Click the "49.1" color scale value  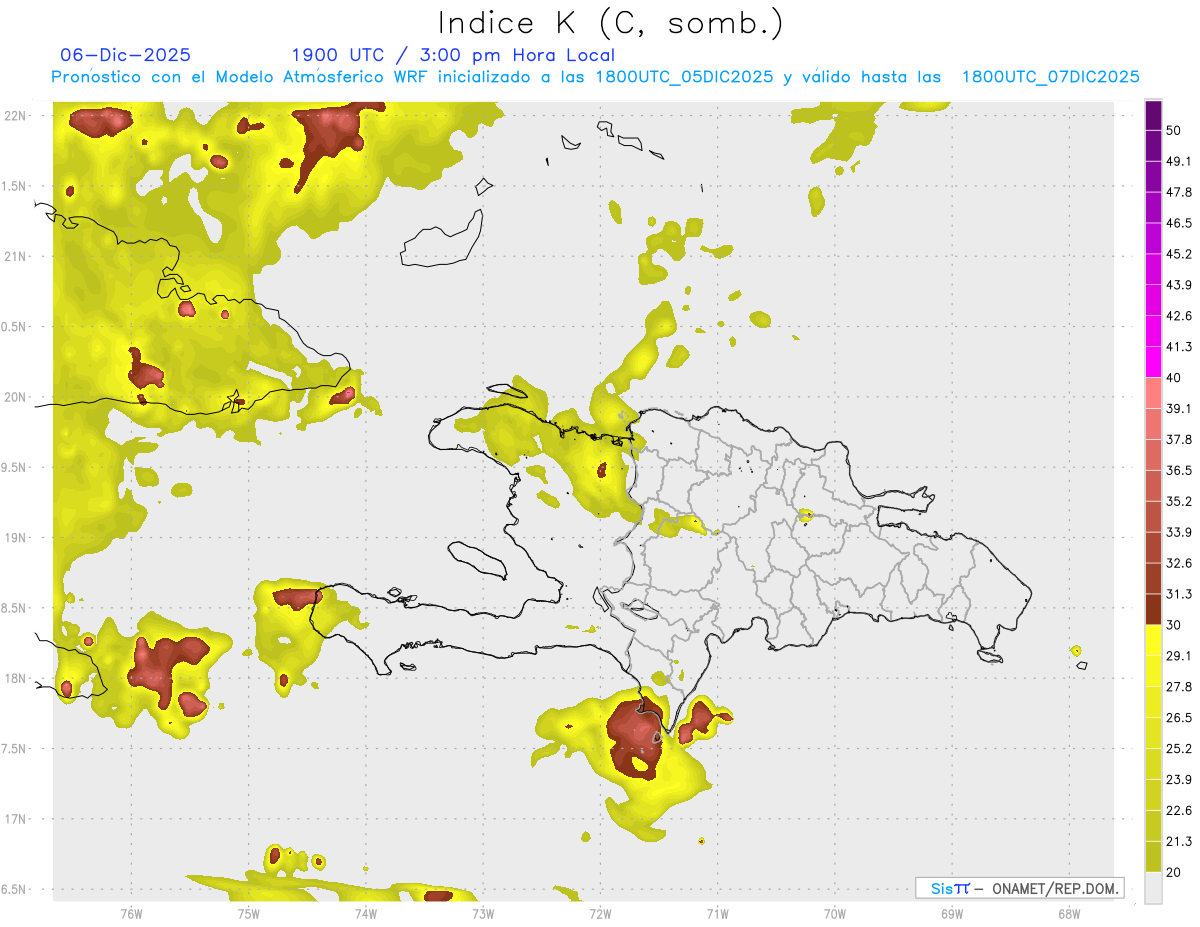click(1179, 162)
